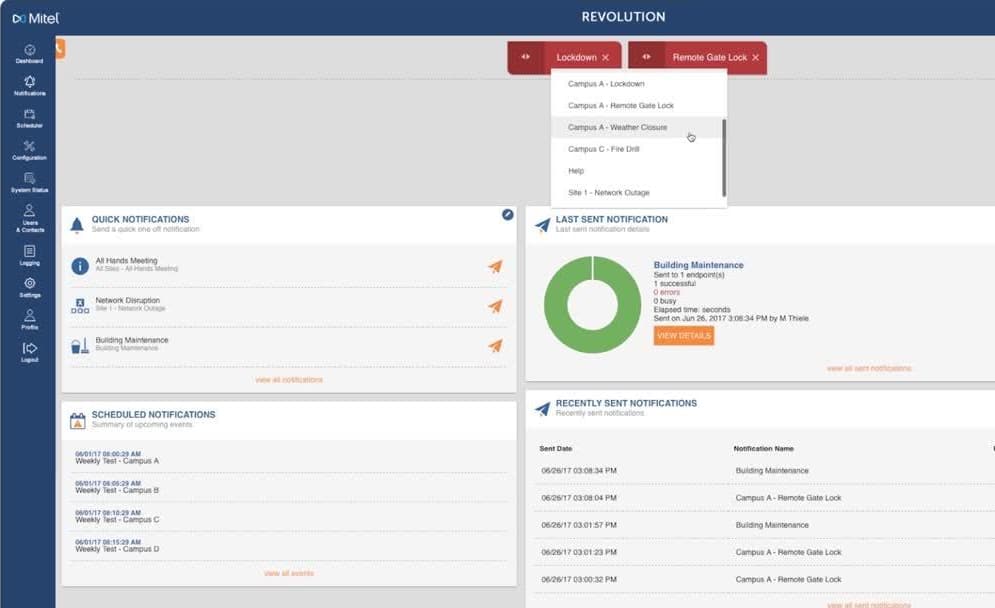
Task: Choose Campus A - Lockdown from dropdown
Action: (x=637, y=84)
